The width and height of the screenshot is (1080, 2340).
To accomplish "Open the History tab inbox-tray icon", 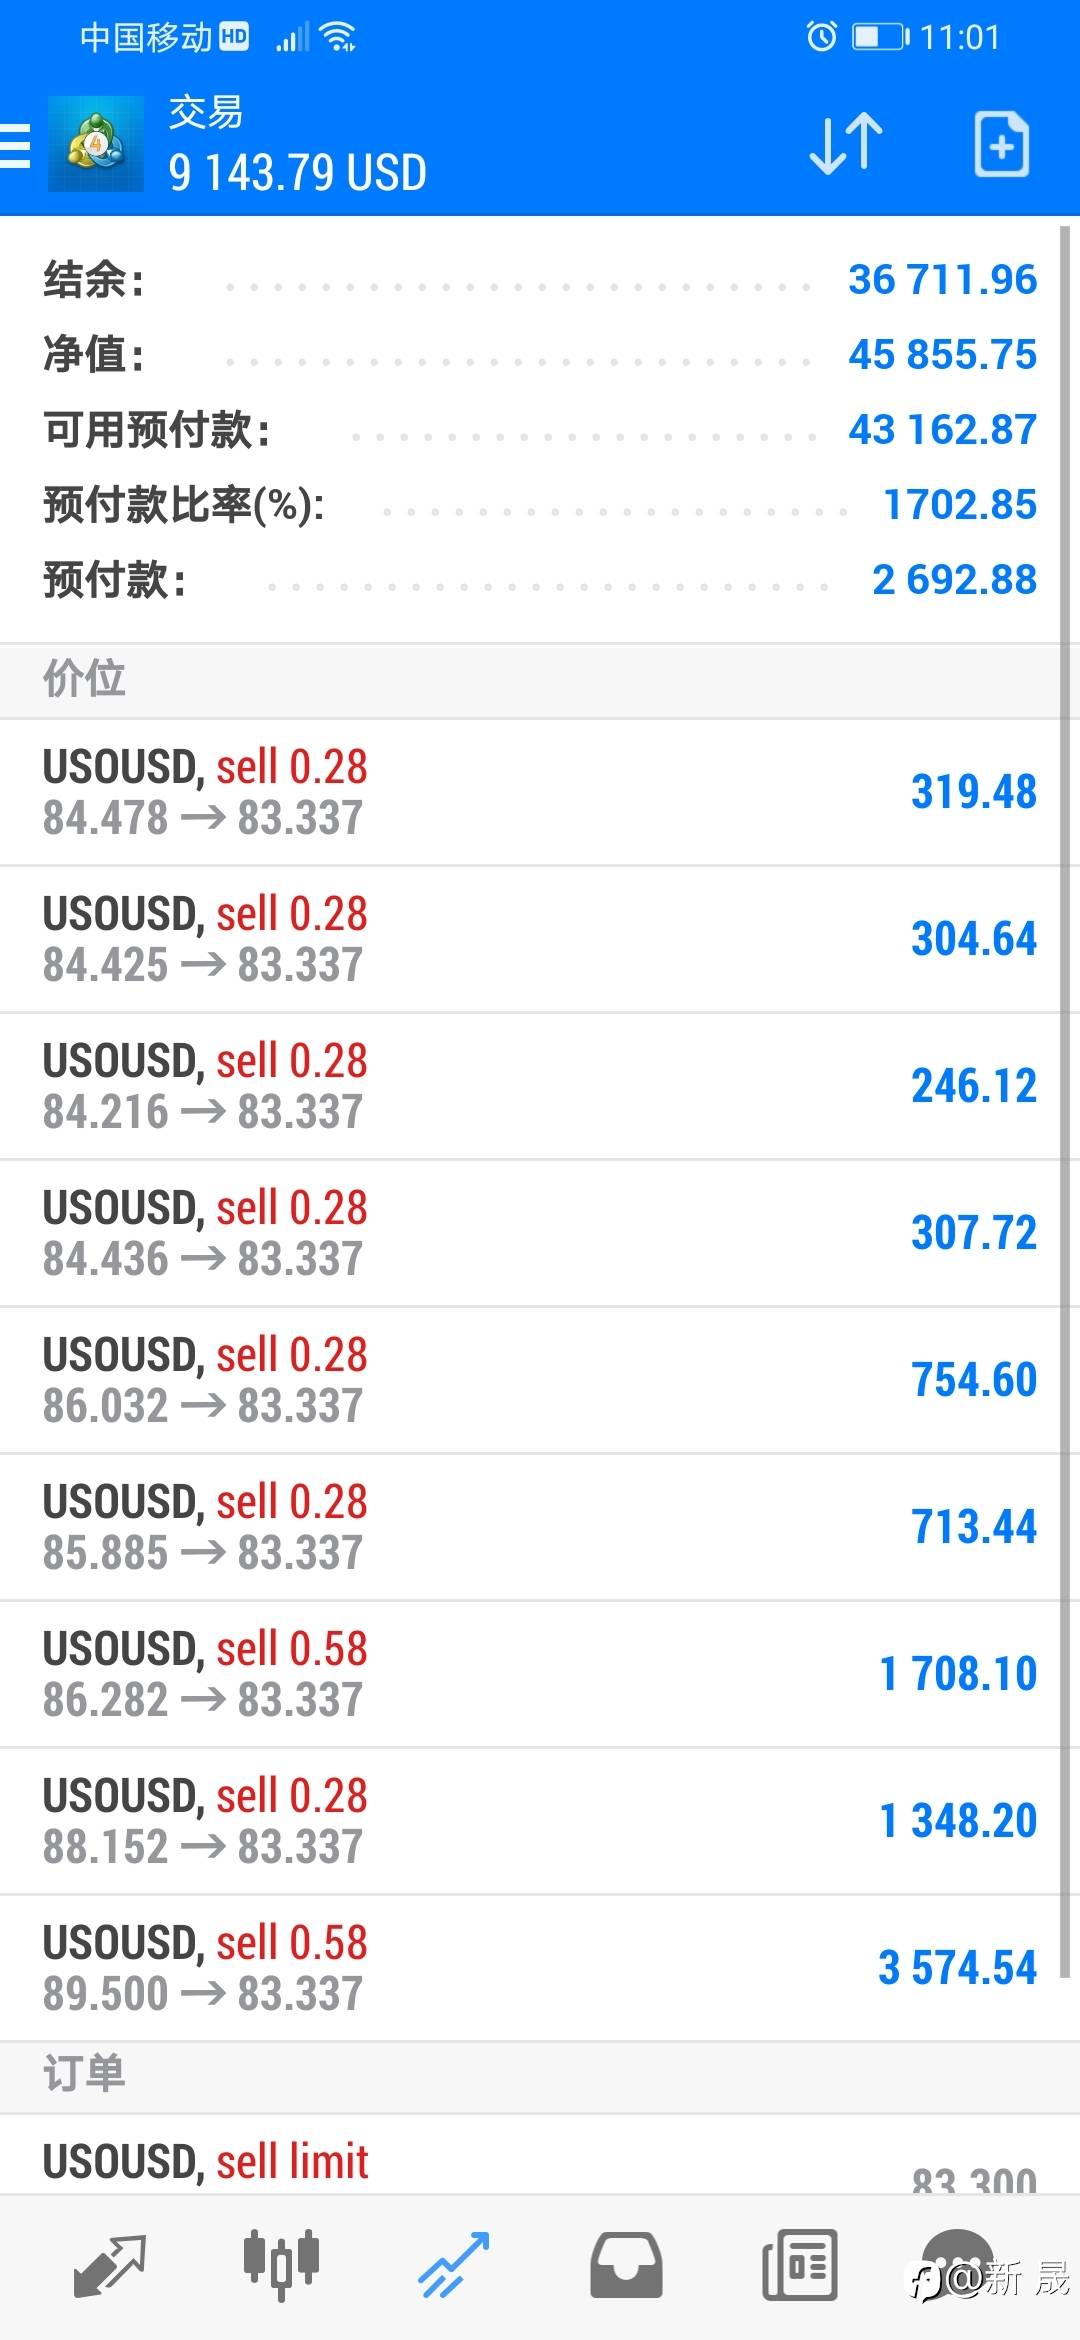I will (x=626, y=2264).
